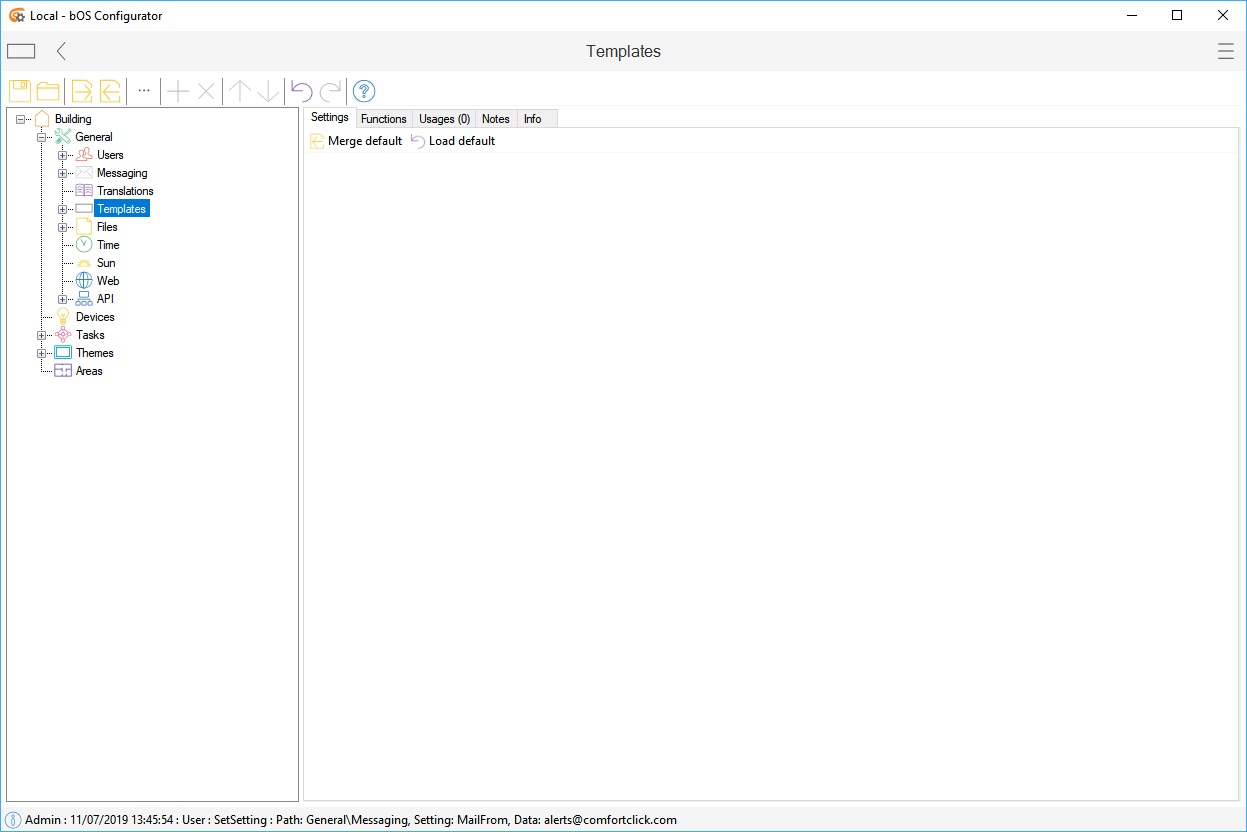The width and height of the screenshot is (1247, 832).
Task: Click the Messaging envelope icon
Action: 84,173
